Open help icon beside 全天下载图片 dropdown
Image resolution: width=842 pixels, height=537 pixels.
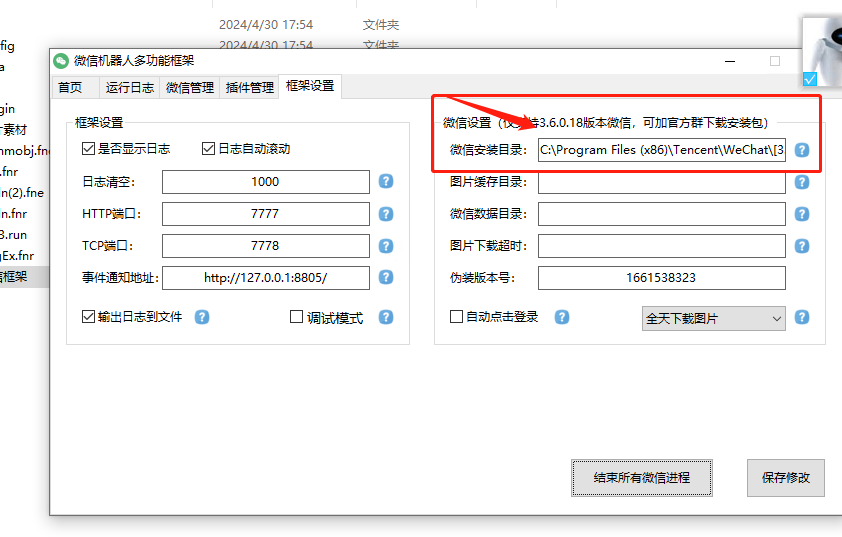pos(802,317)
